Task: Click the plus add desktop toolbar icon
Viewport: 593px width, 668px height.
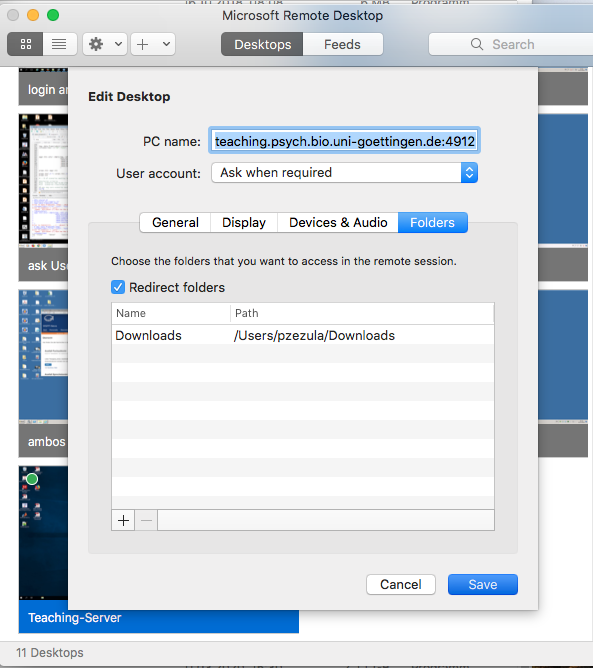Action: (143, 44)
